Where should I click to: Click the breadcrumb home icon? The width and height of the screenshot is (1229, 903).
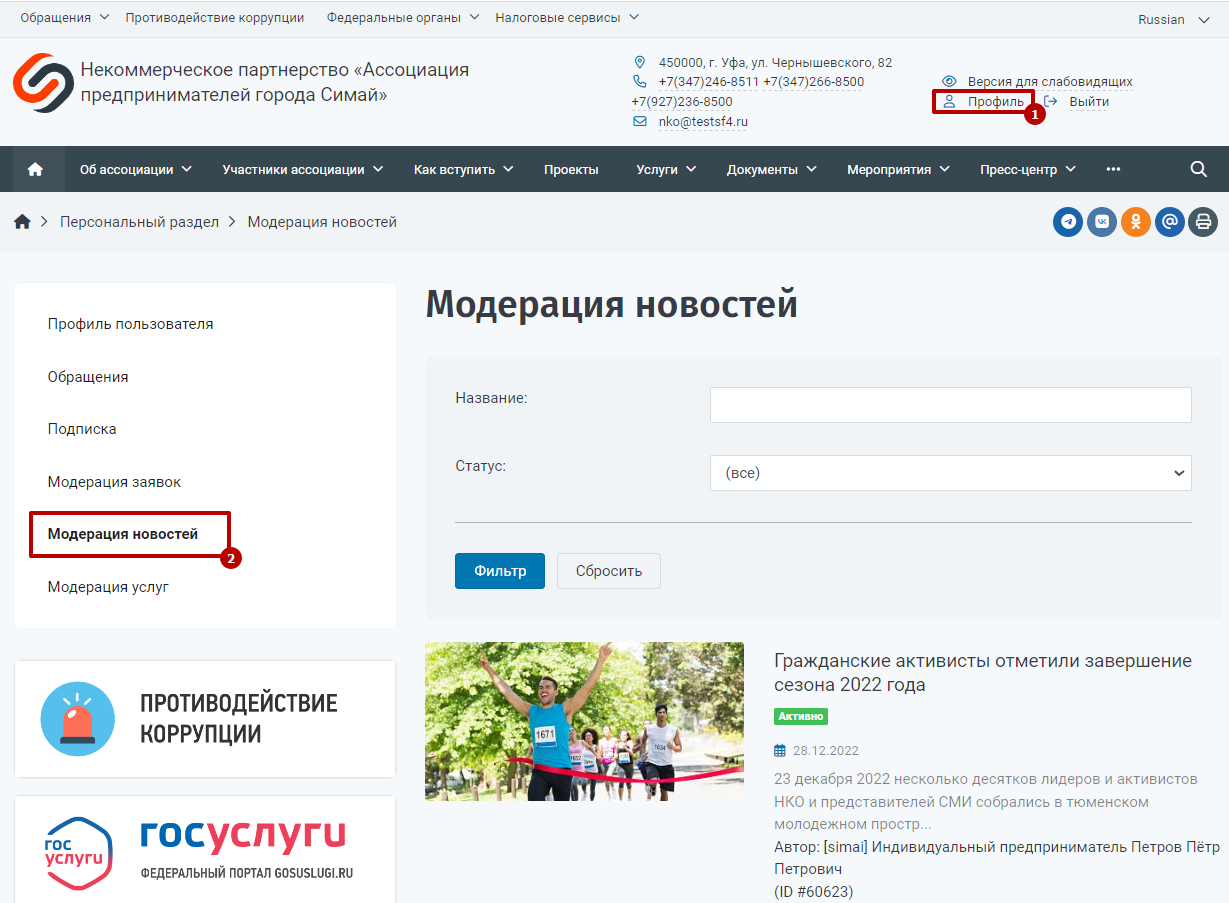click(x=22, y=222)
